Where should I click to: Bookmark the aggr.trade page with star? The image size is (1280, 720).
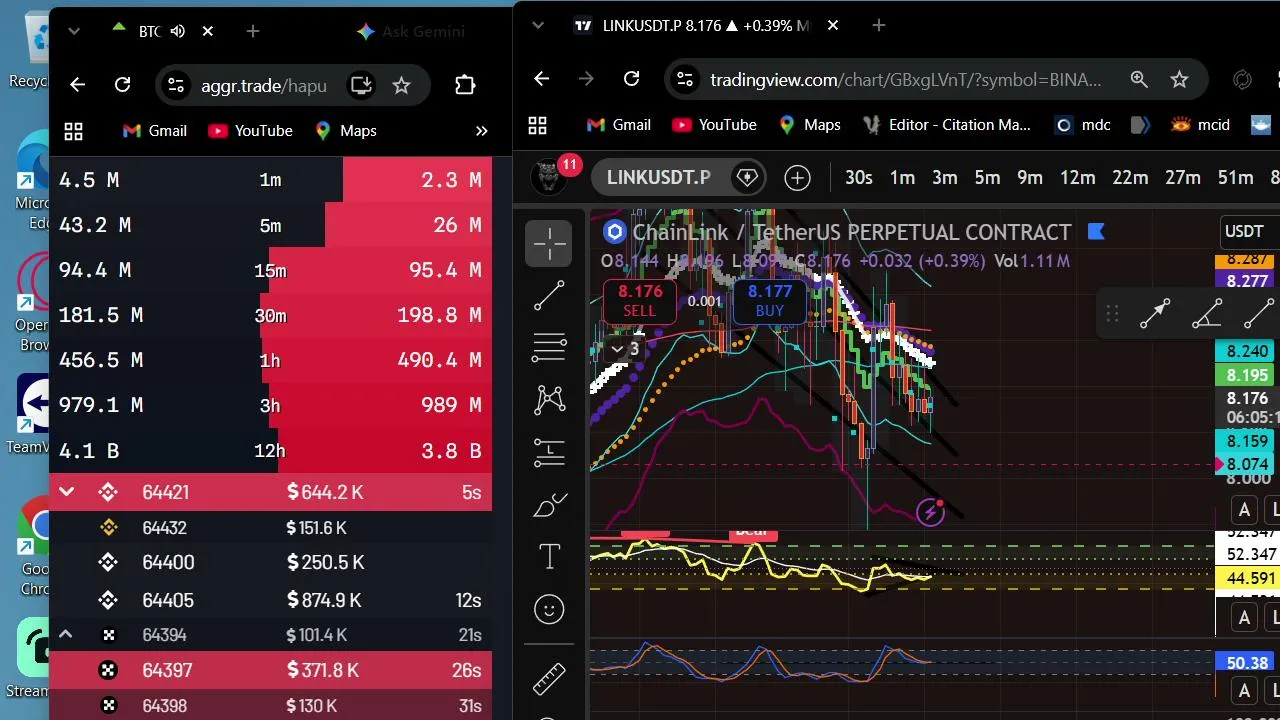[x=401, y=85]
